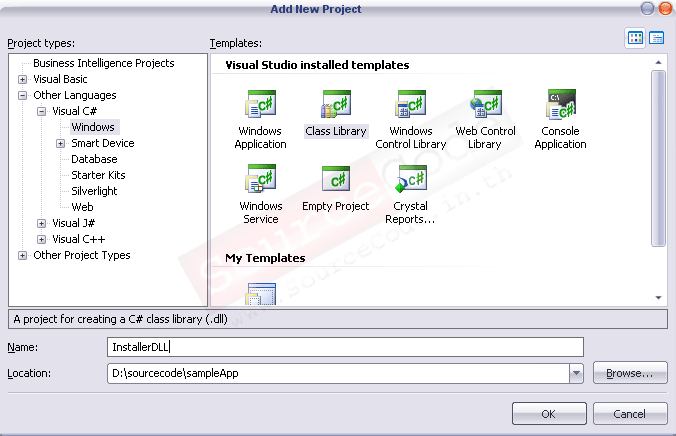Select Business Intelligence Projects in tree
Screen dimensions: 676x436
pyautogui.click(x=103, y=63)
